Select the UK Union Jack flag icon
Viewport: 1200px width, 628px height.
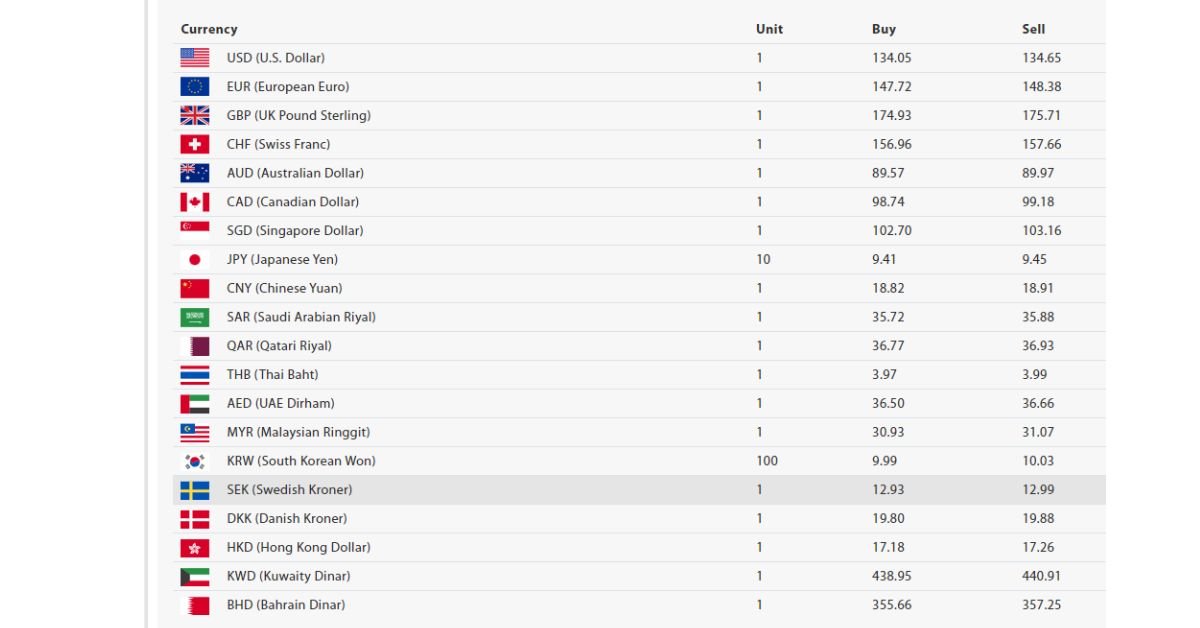tap(195, 115)
